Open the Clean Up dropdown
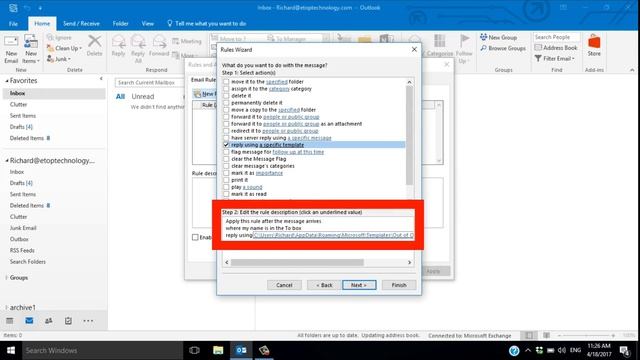The height and width of the screenshot is (360, 640). coord(64,48)
